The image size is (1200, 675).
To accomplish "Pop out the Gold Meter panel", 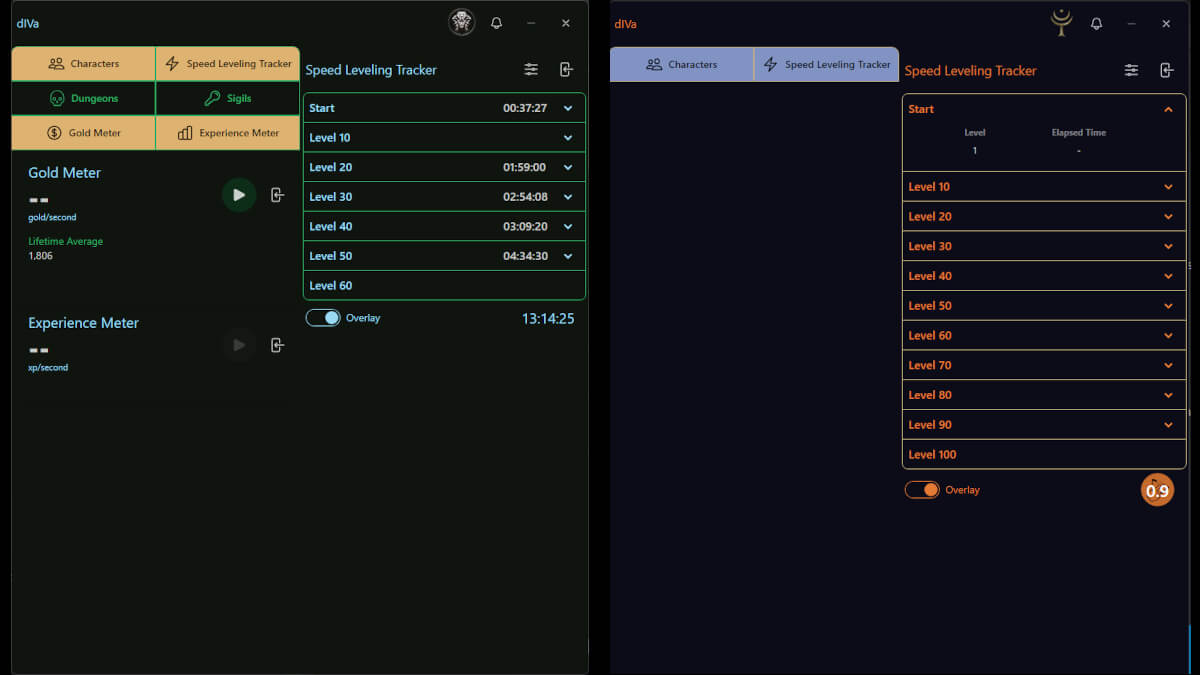I will click(x=278, y=195).
